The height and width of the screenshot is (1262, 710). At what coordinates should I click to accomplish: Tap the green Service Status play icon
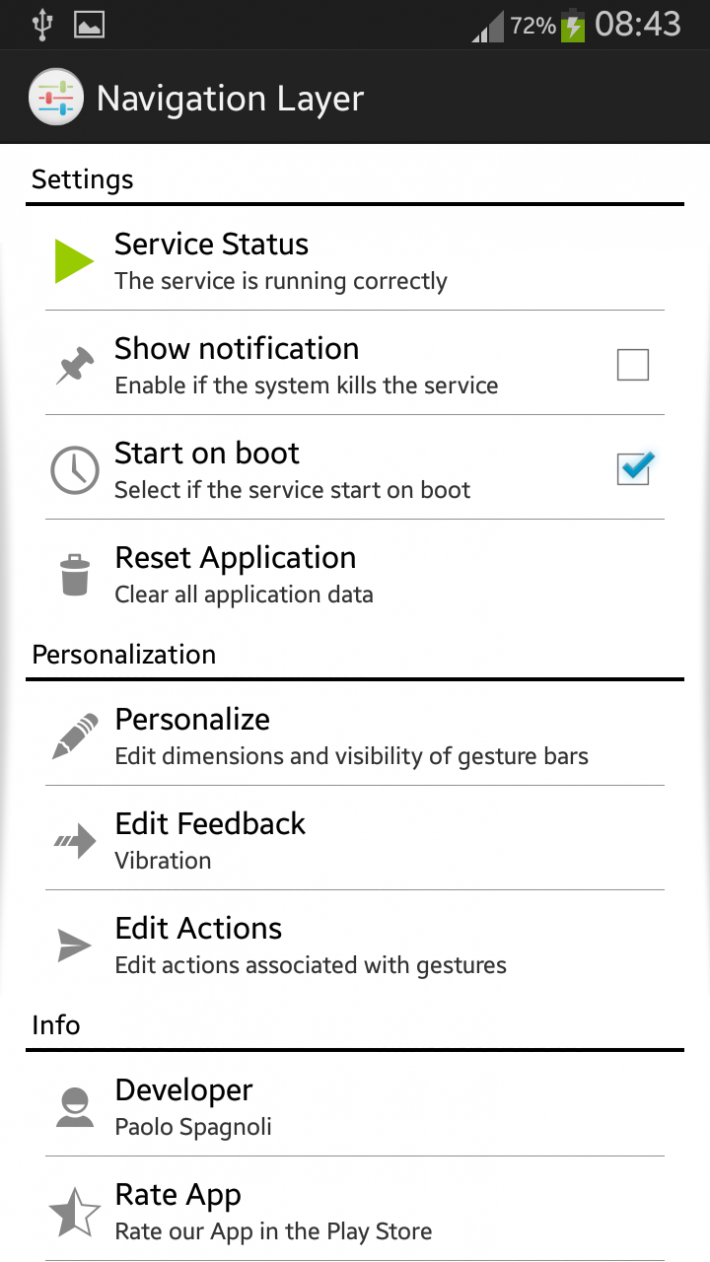pyautogui.click(x=74, y=261)
